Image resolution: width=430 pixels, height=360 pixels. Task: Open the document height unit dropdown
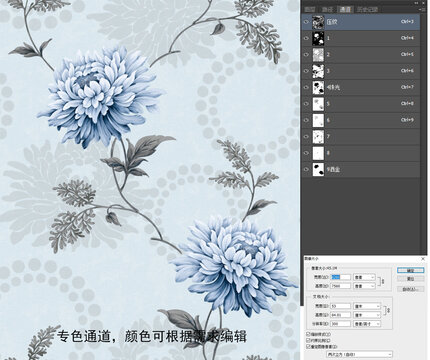(367, 315)
